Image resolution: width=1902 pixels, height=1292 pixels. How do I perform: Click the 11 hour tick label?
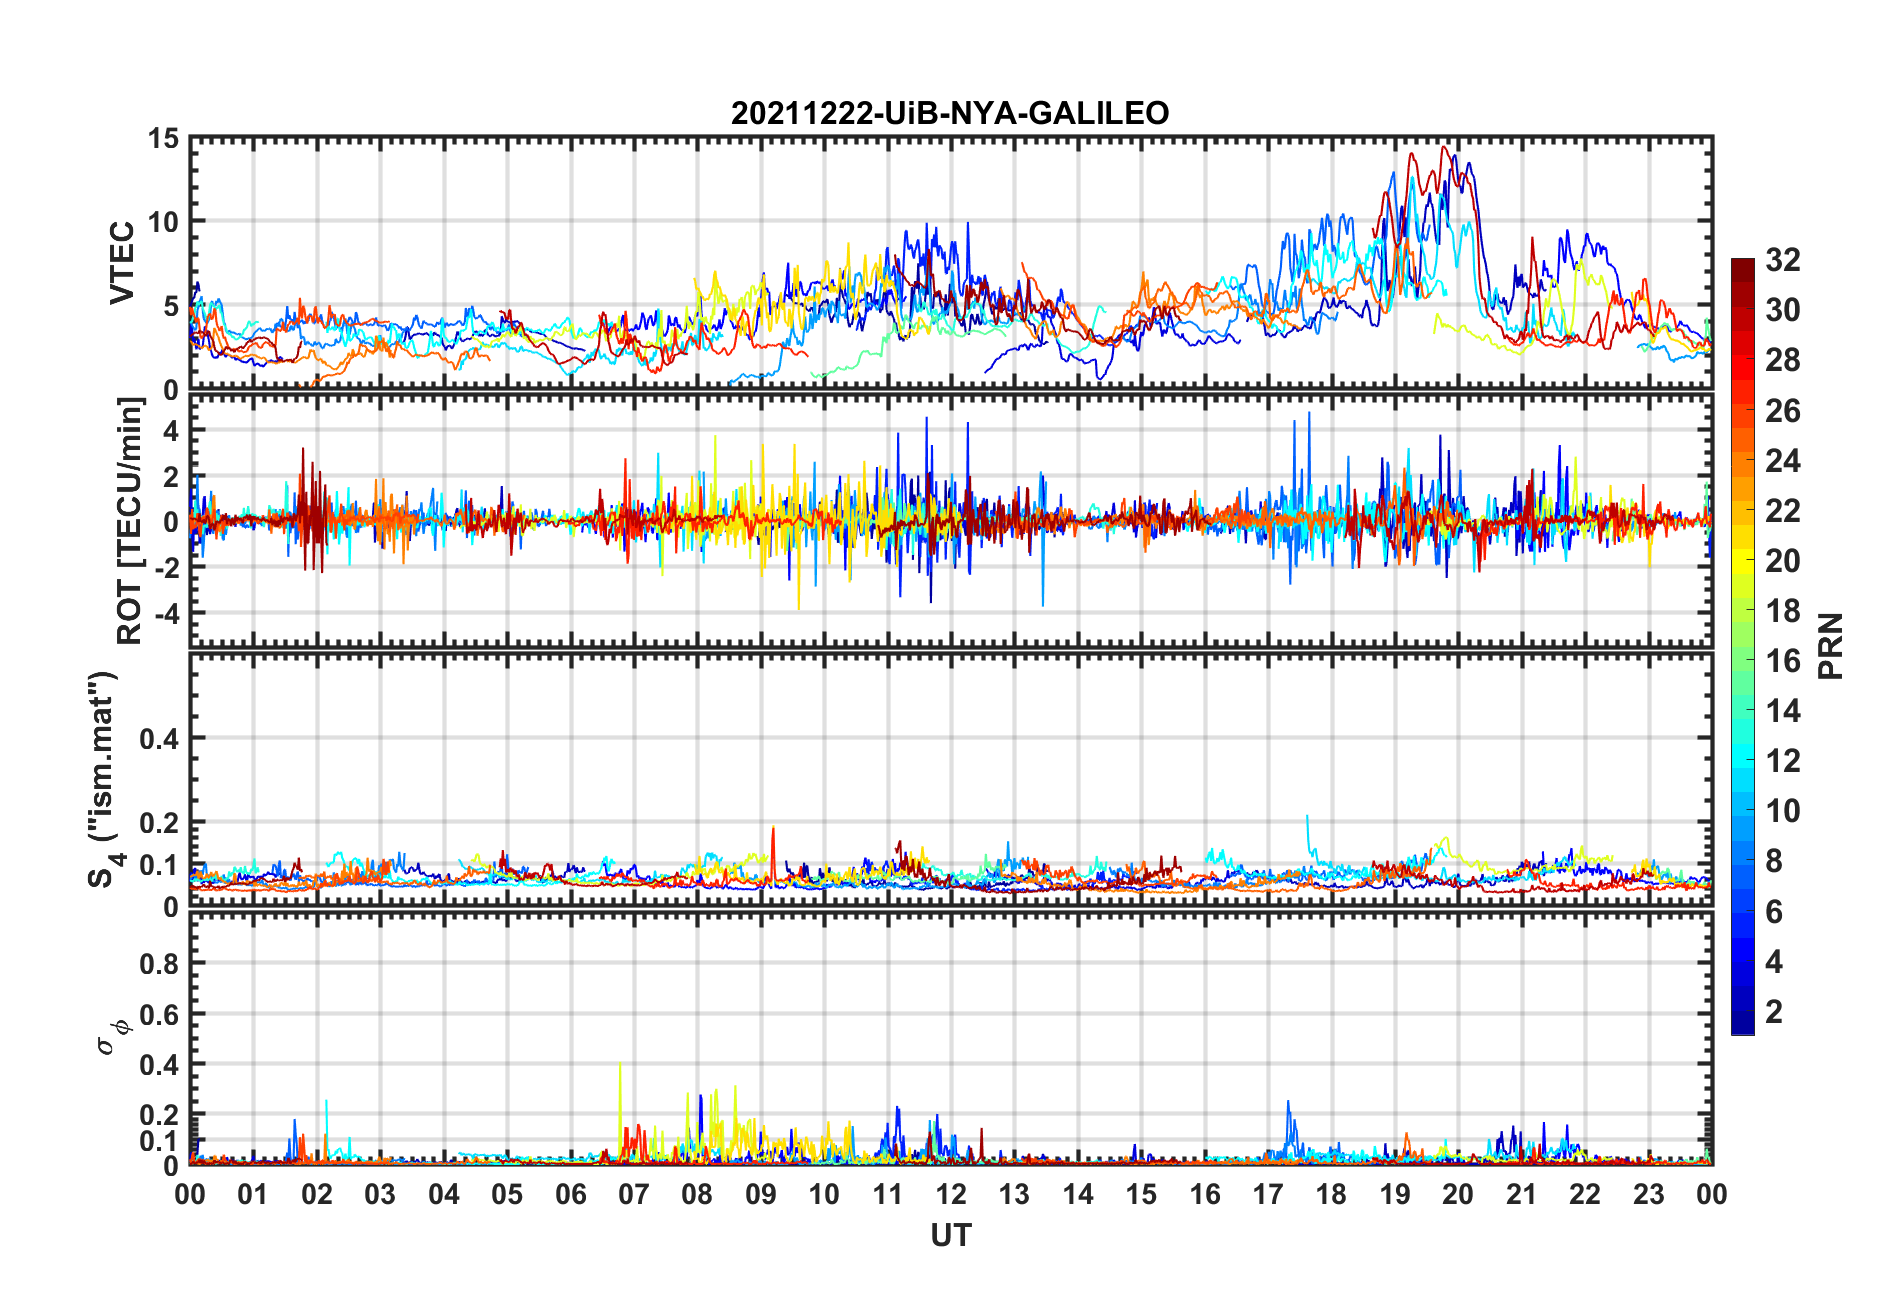tap(888, 1194)
